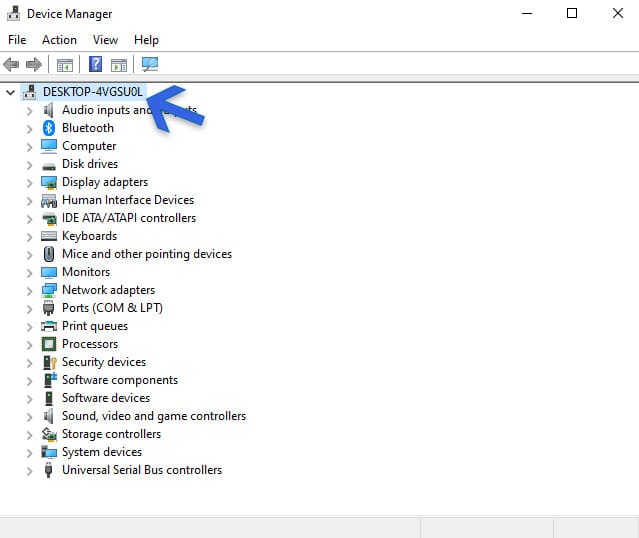This screenshot has width=639, height=538.
Task: Select the Display adapters label
Action: [x=105, y=182]
